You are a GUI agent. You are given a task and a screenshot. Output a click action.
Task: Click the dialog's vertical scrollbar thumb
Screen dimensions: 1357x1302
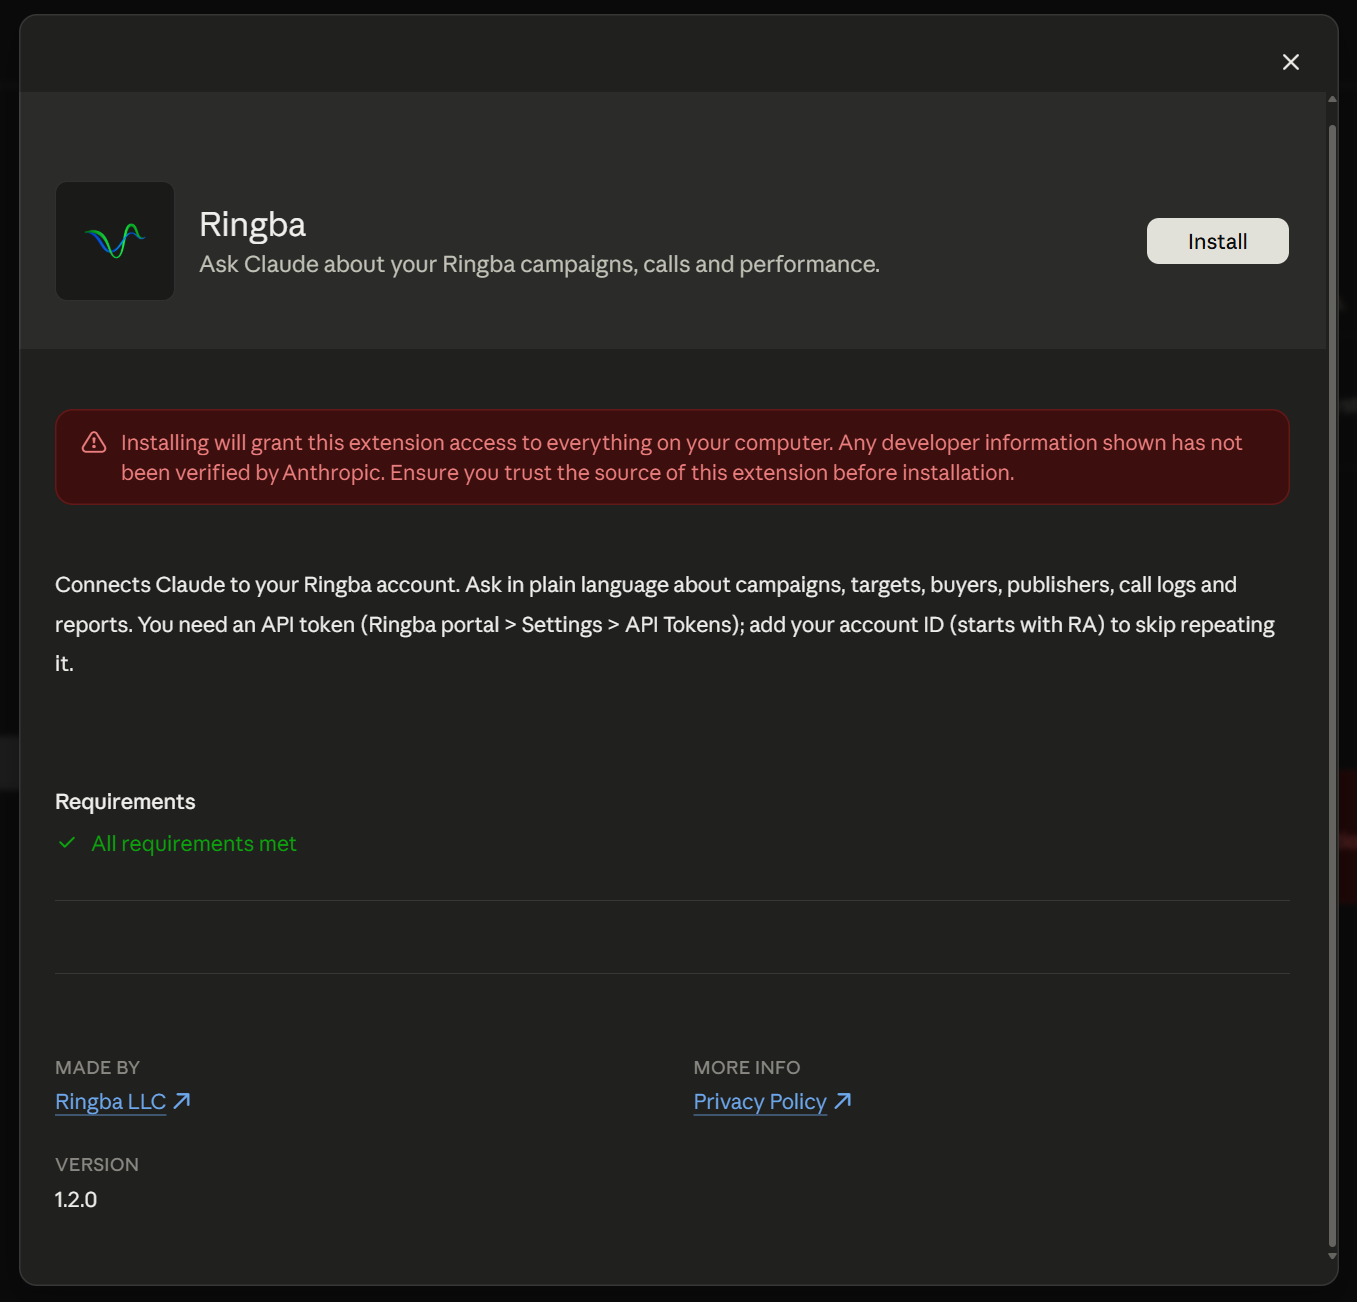[1332, 686]
